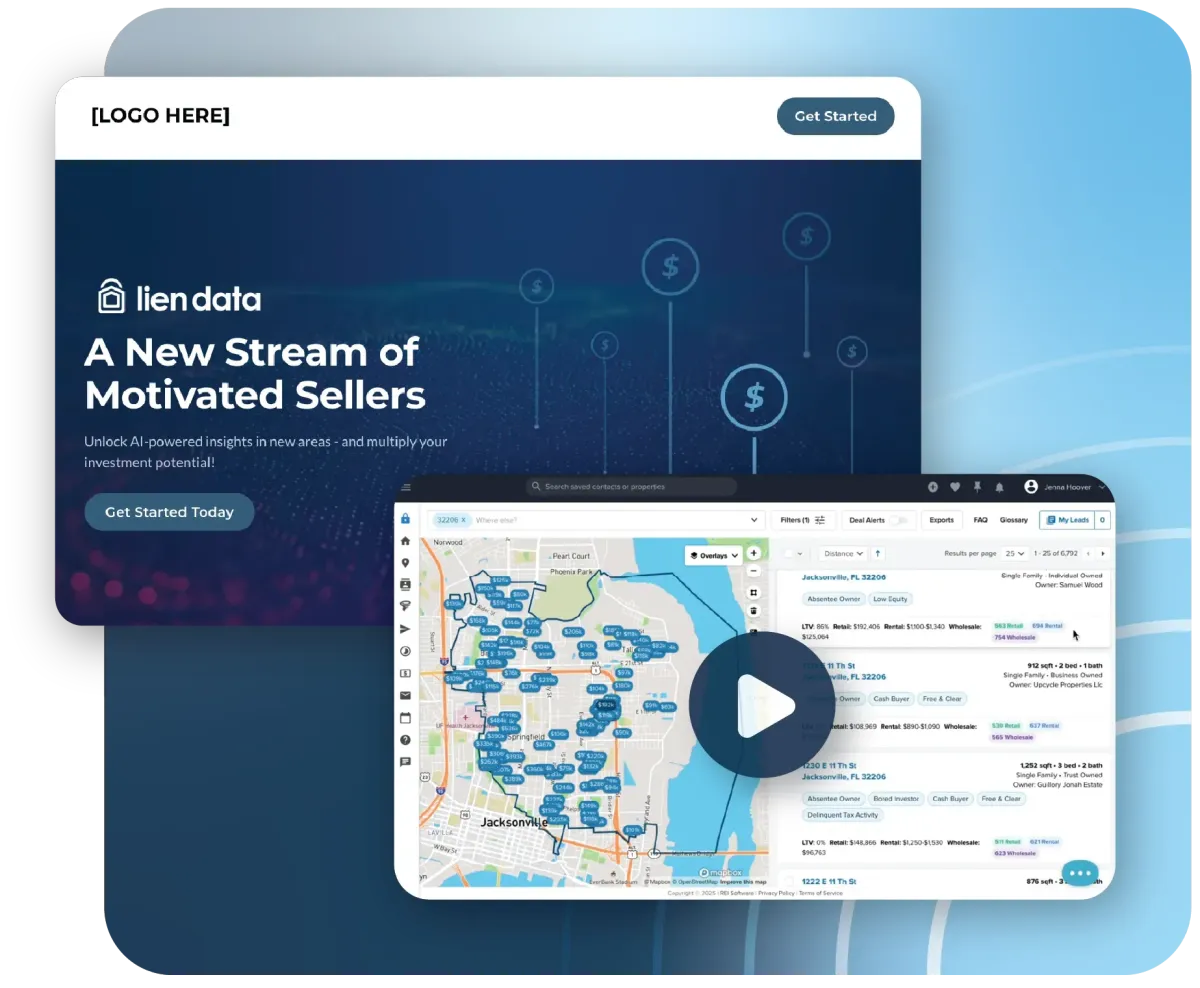Screen dimensions: 1200x988
Task: Remove the 32206 zip code chip
Action: pyautogui.click(x=463, y=520)
